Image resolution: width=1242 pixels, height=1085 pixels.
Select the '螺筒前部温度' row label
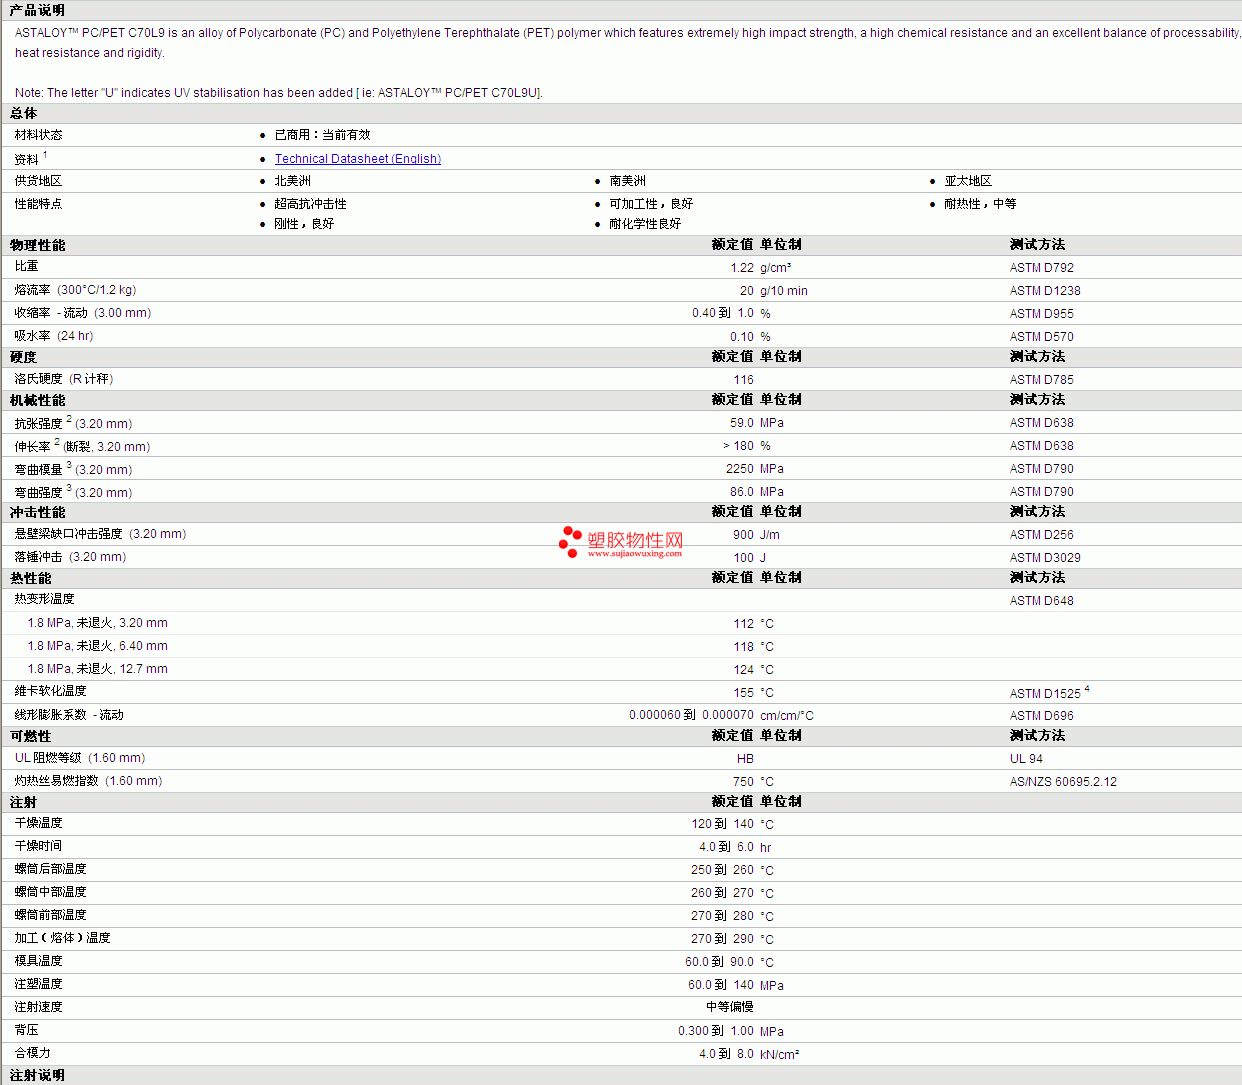pyautogui.click(x=51, y=915)
